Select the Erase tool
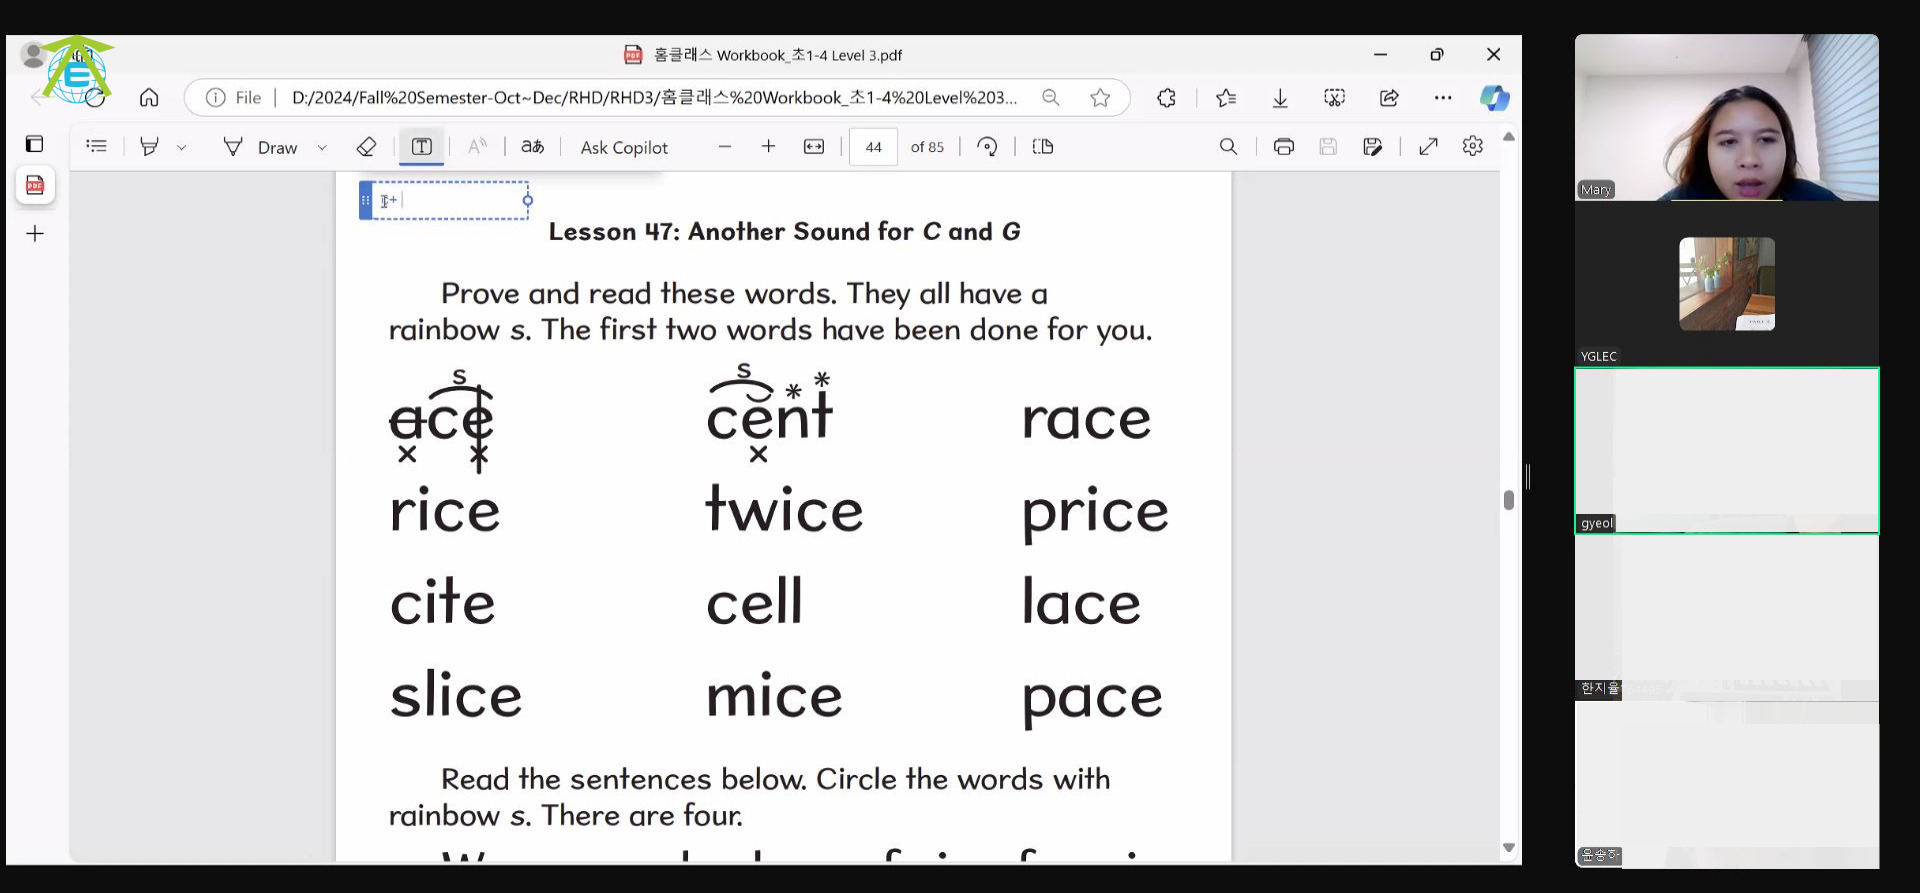 coord(366,147)
